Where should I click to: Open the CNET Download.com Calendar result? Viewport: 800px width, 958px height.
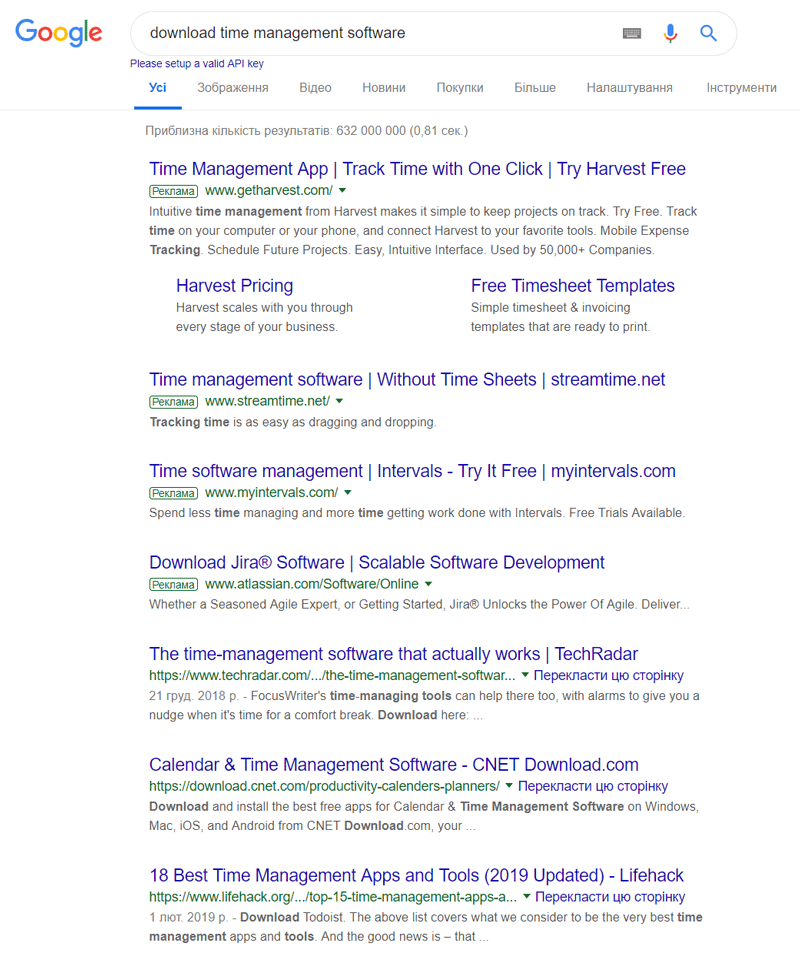coord(394,764)
